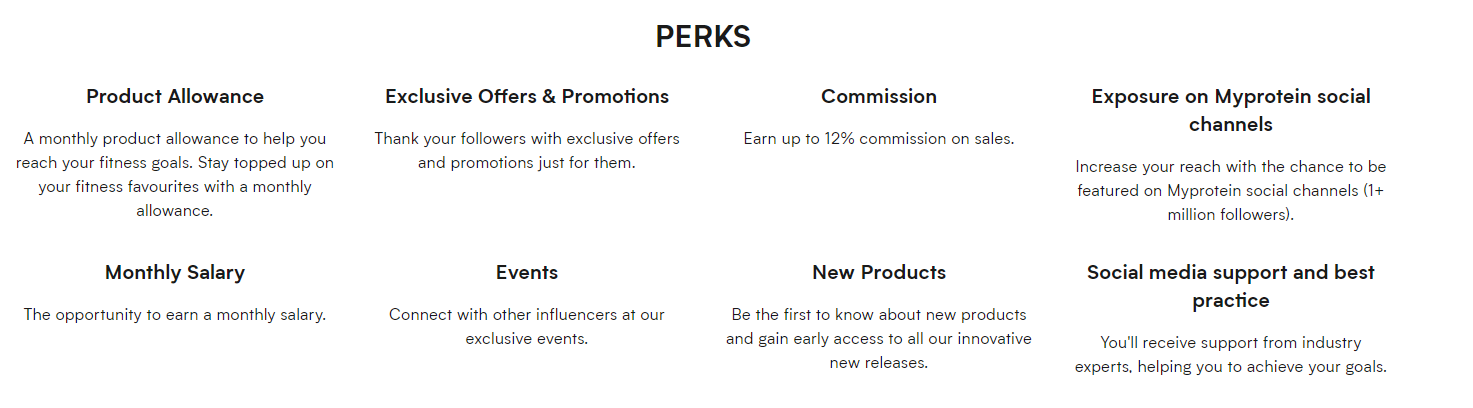Screen dimensions: 1473x408
Task: Click Exposure on Myprotein social channels heading
Action: pos(1231,111)
